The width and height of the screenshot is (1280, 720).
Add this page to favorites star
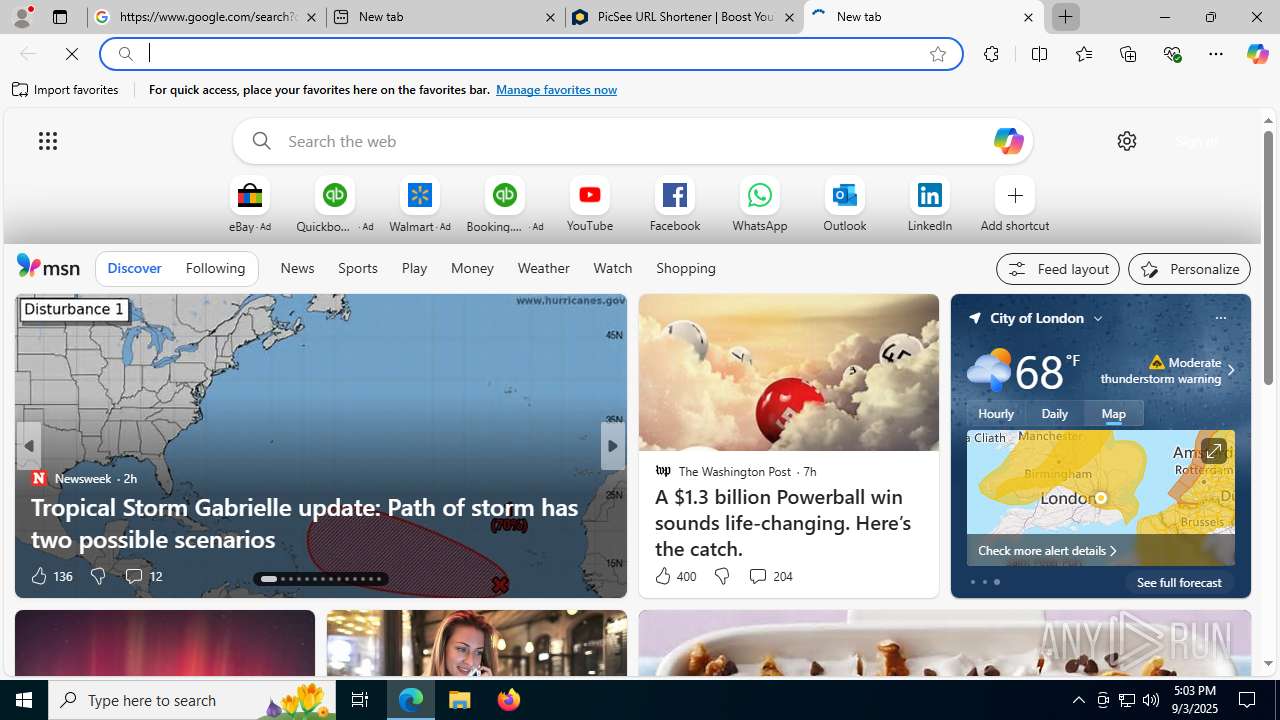pos(938,54)
